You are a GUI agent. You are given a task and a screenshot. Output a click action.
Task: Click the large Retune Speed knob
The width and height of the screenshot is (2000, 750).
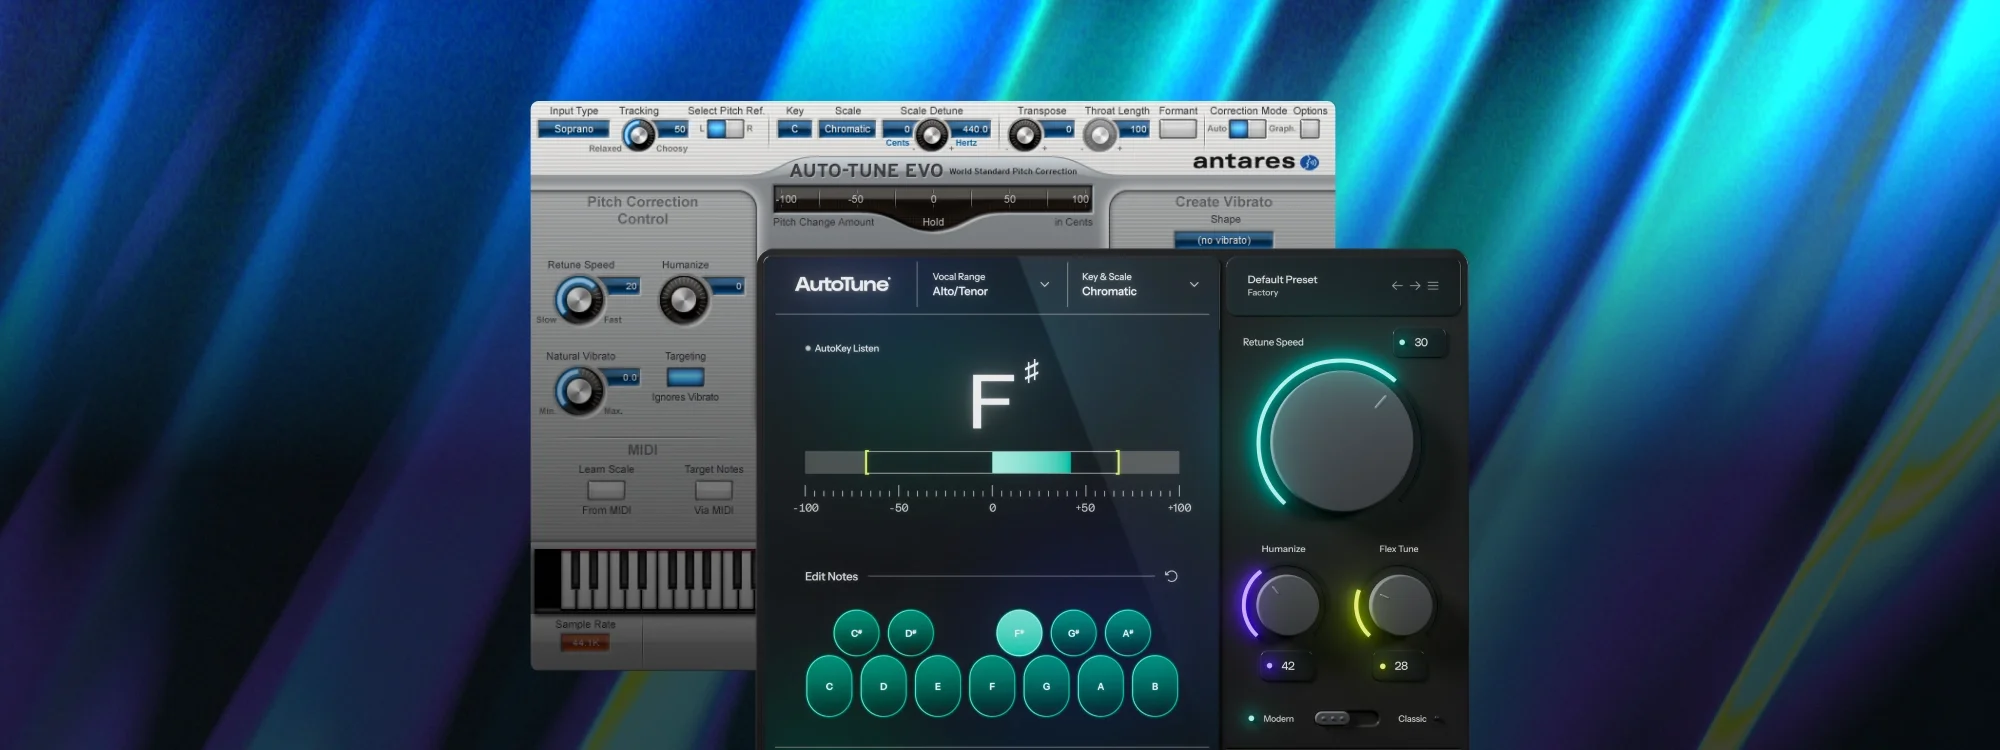click(1341, 440)
